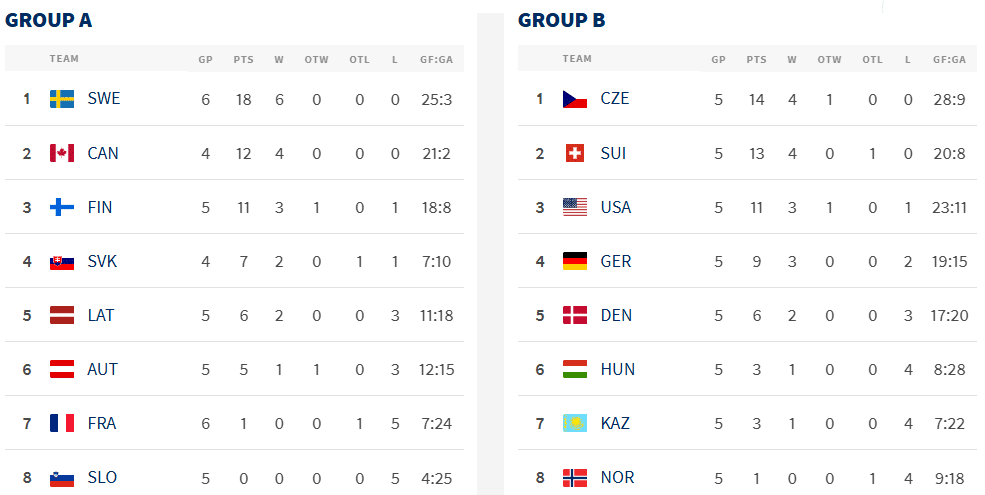Open the GER team link
The image size is (985, 495).
coord(616,261)
